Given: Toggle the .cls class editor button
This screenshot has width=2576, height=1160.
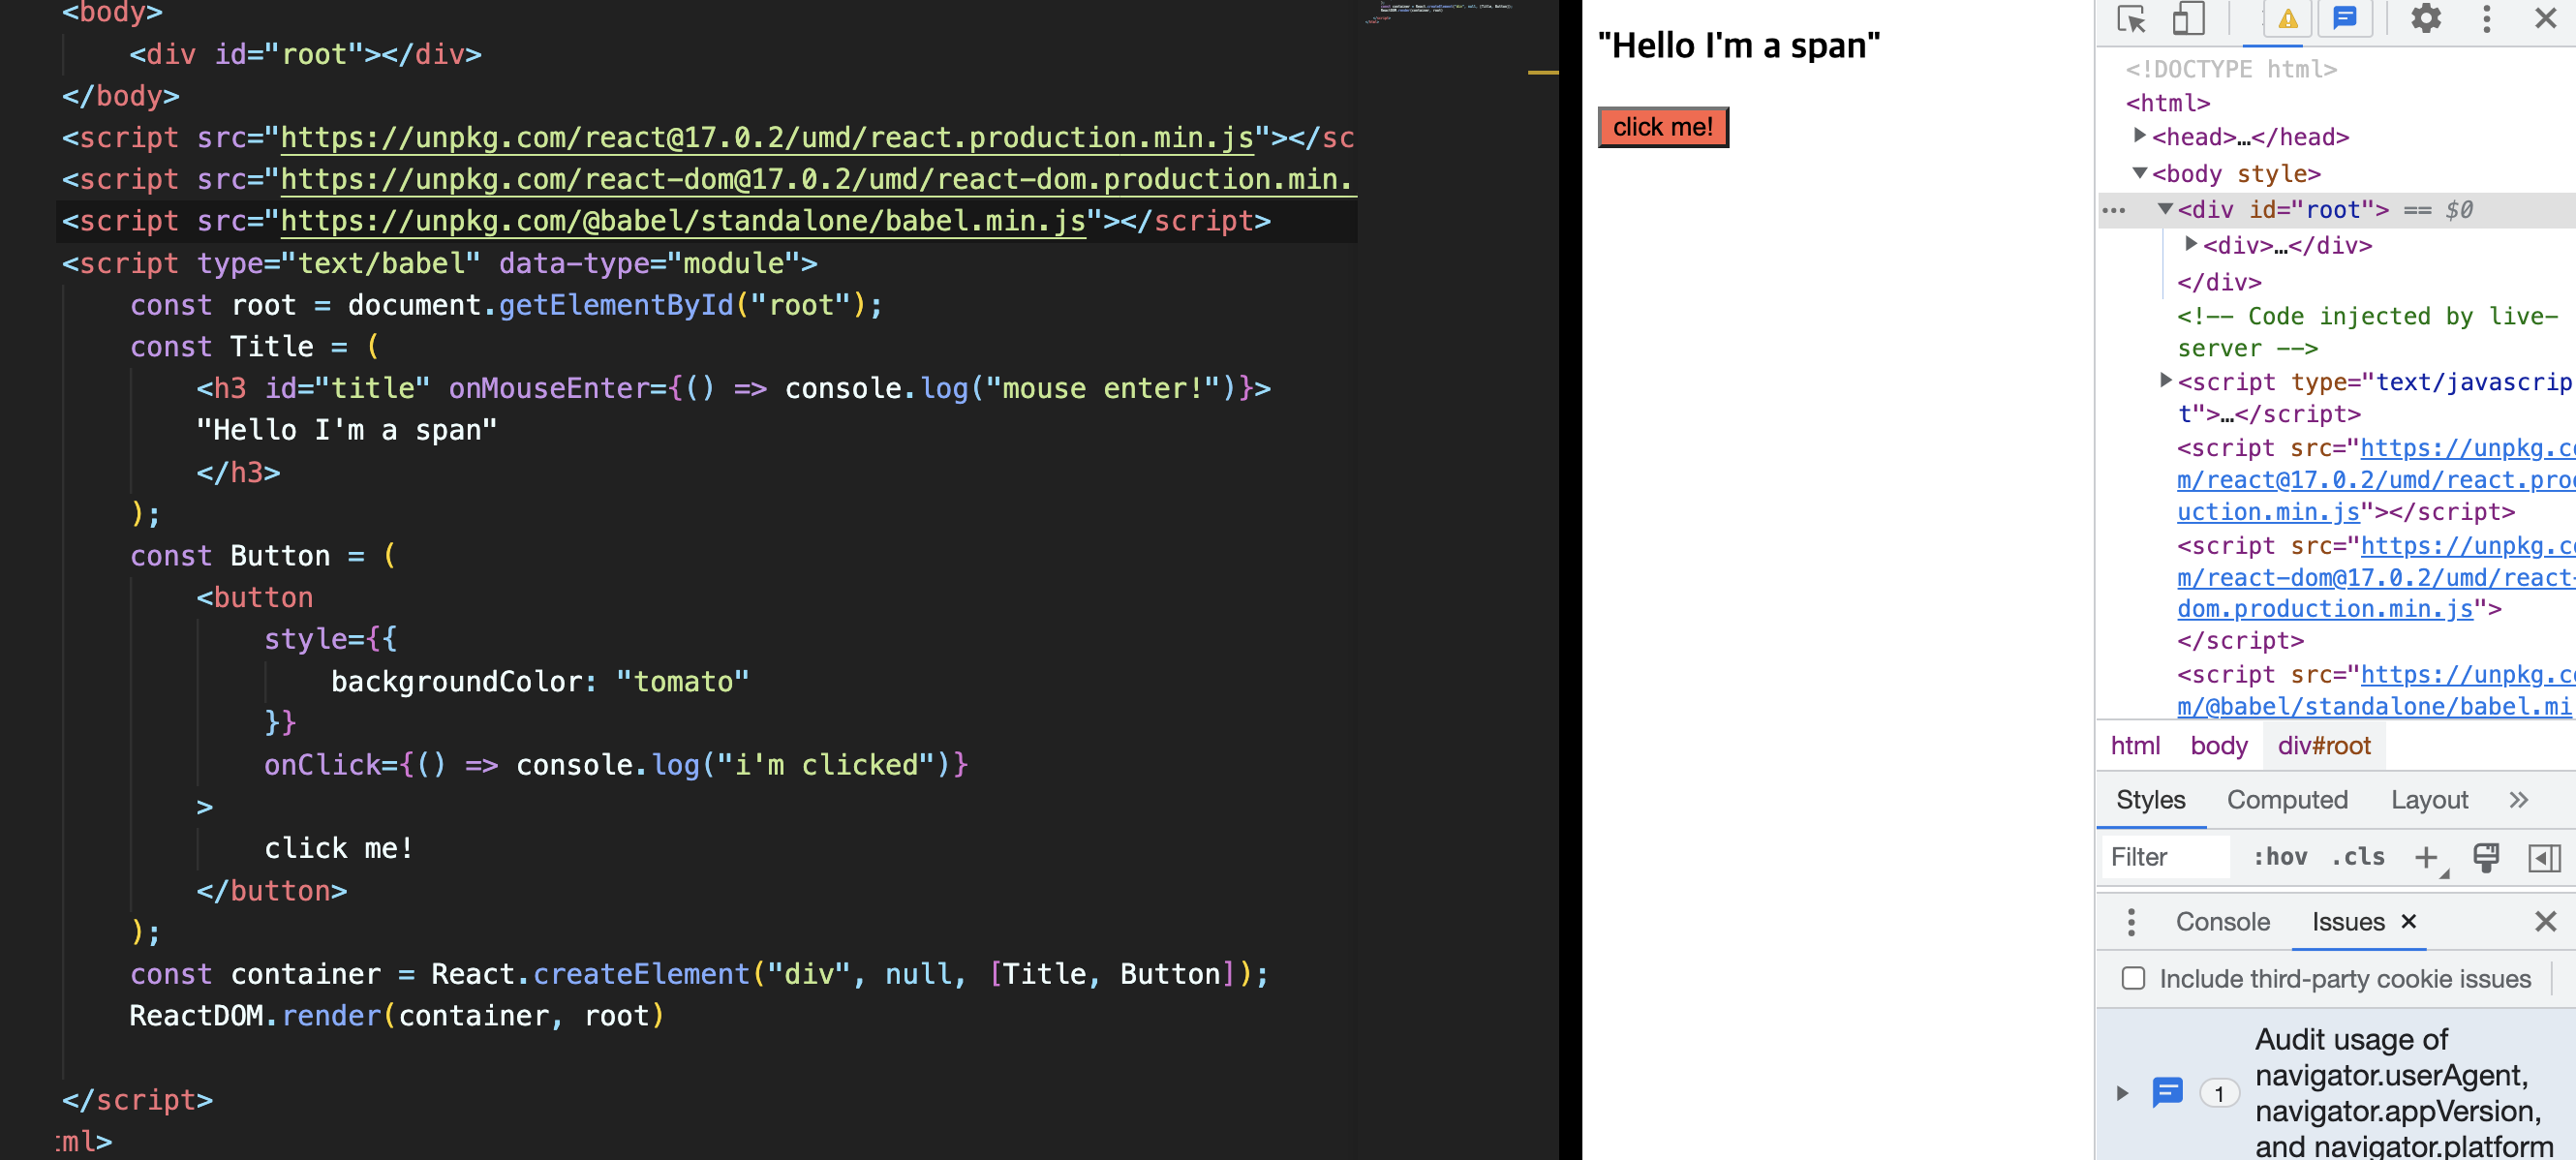Looking at the screenshot, I should (2358, 857).
